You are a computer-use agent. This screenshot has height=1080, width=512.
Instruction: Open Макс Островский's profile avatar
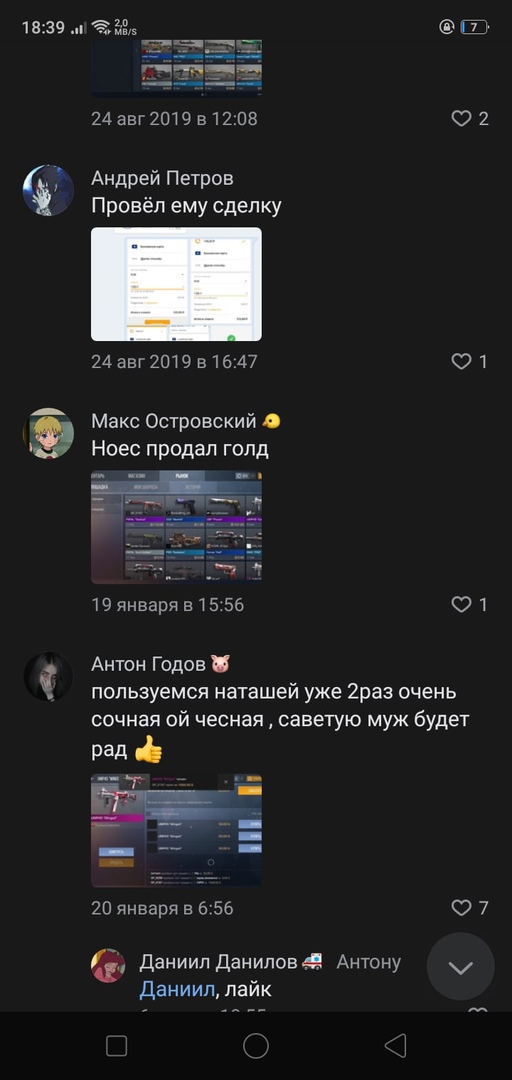(x=48, y=434)
